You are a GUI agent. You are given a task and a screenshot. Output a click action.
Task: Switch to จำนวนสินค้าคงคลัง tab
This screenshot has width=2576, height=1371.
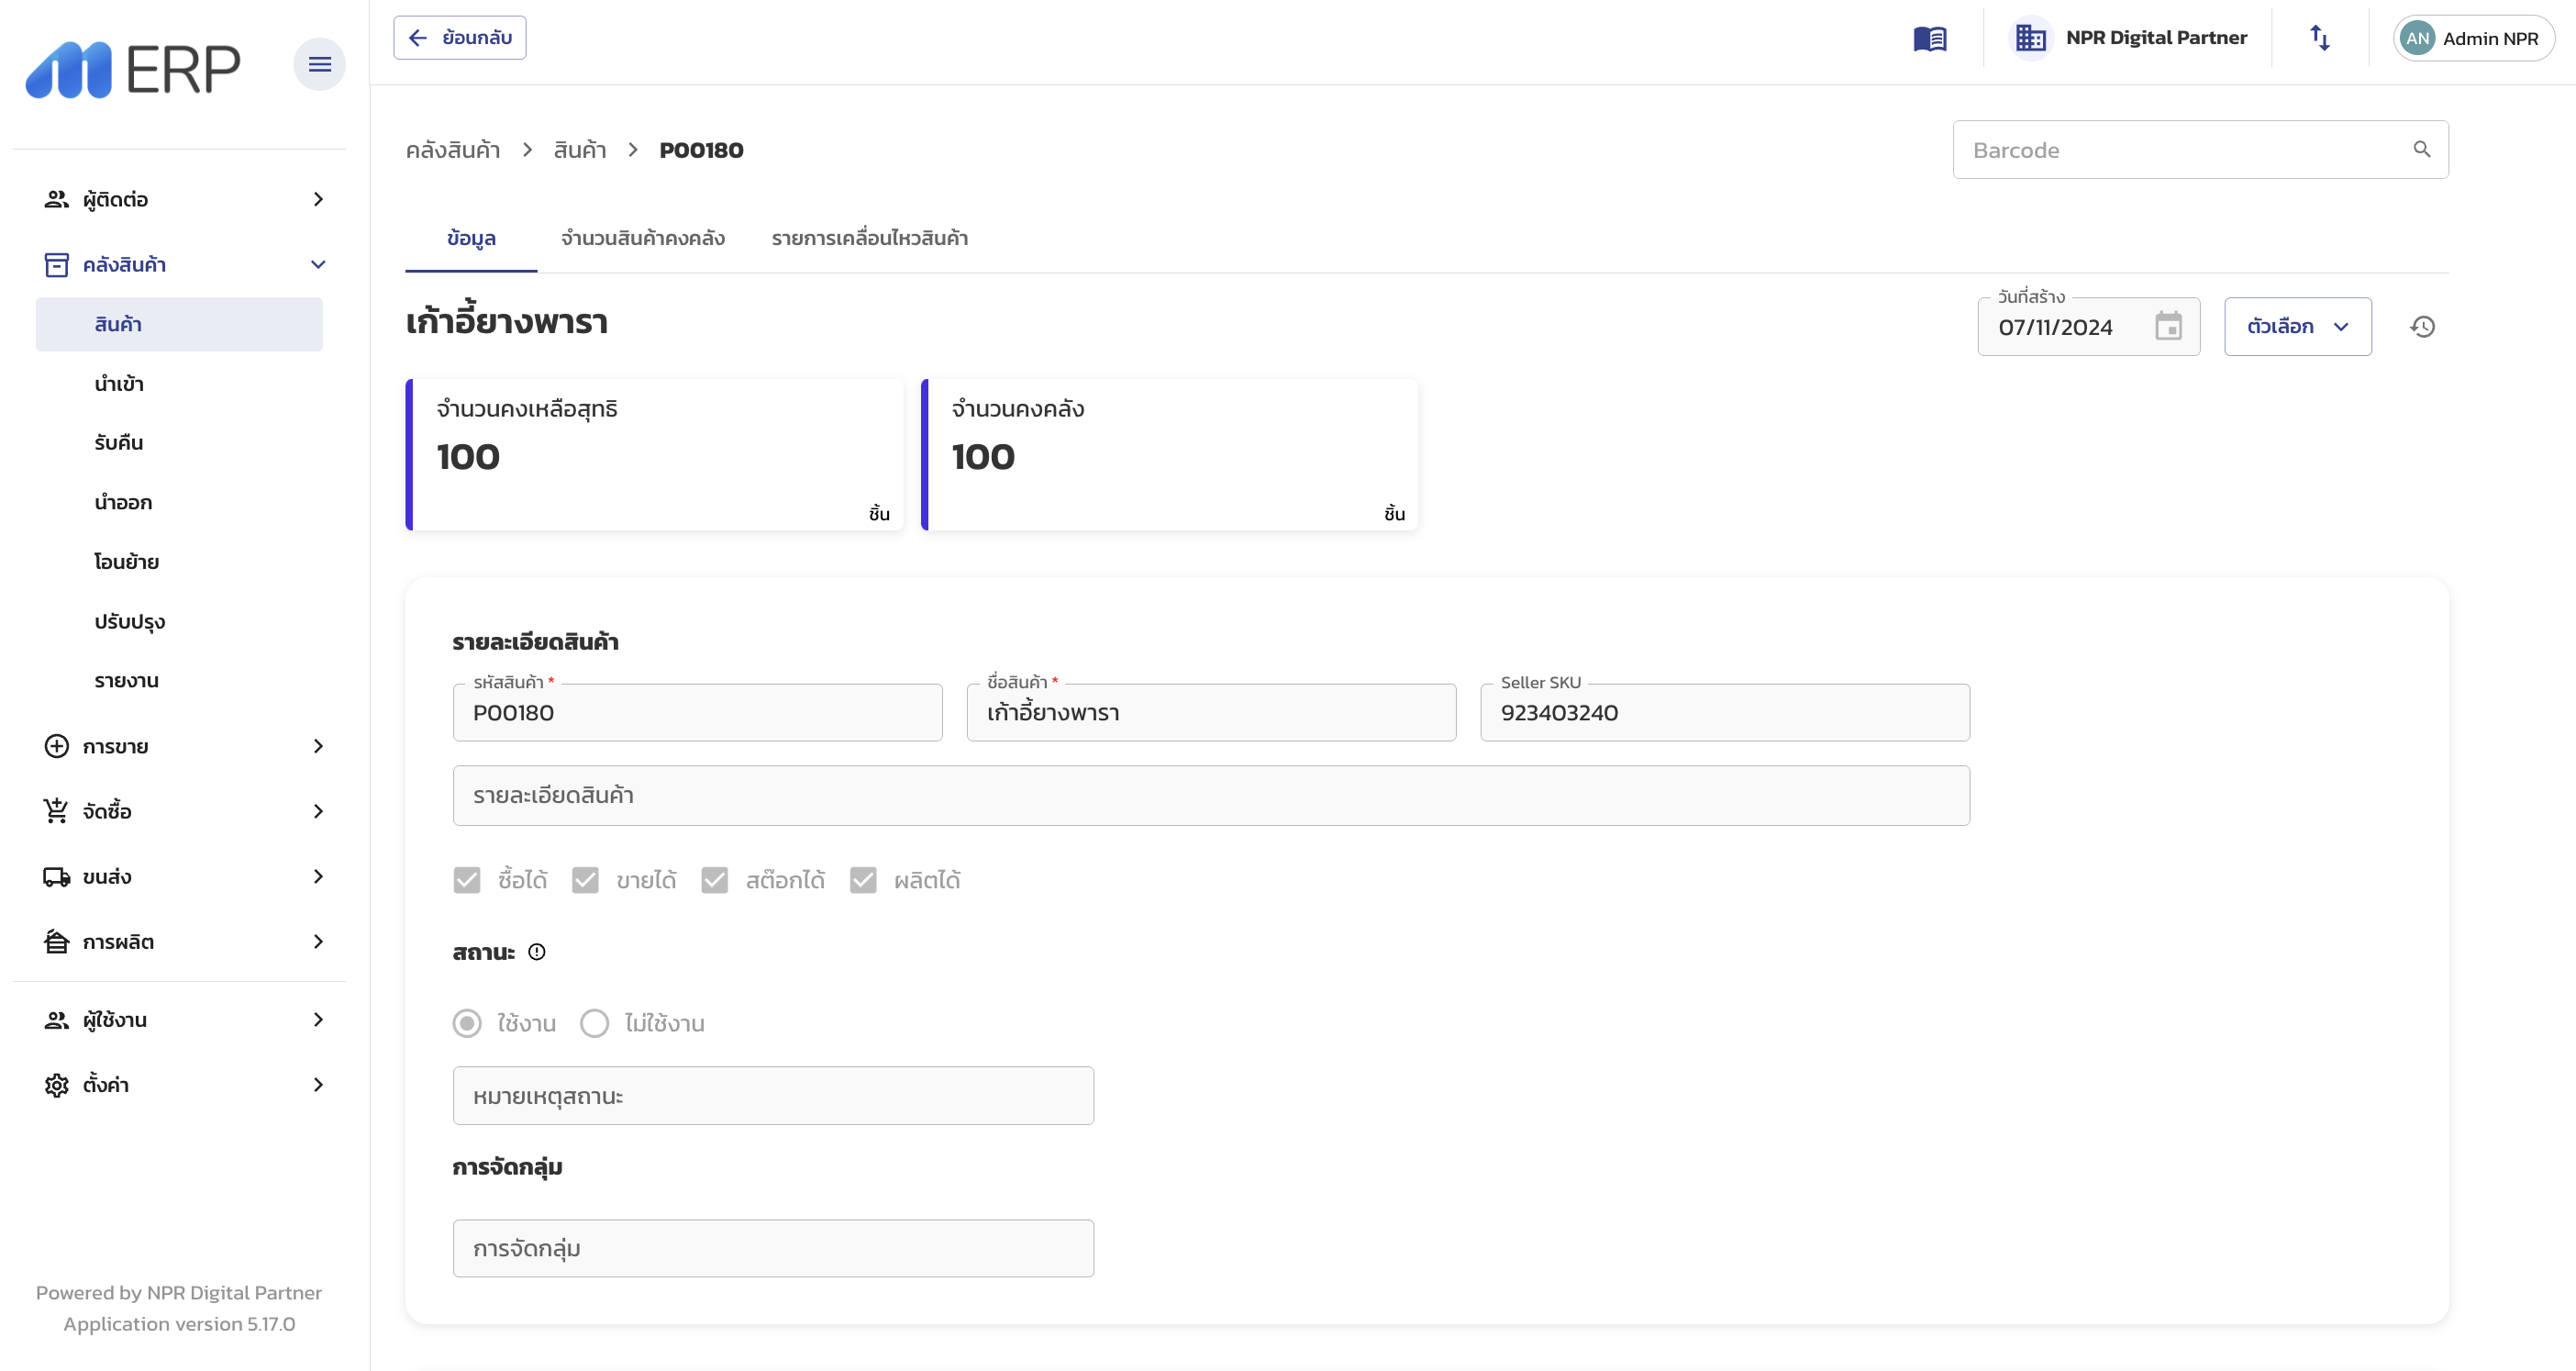[x=642, y=239]
